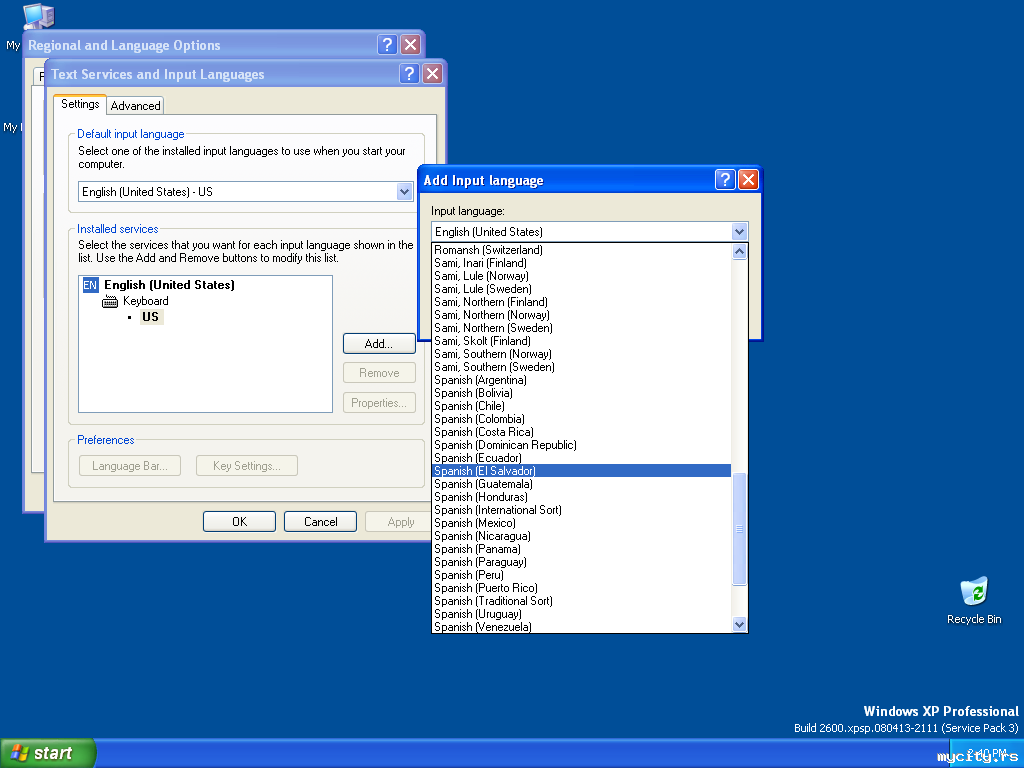1024x768 pixels.
Task: Choose Sami, Northern (Norway)
Action: click(x=581, y=315)
